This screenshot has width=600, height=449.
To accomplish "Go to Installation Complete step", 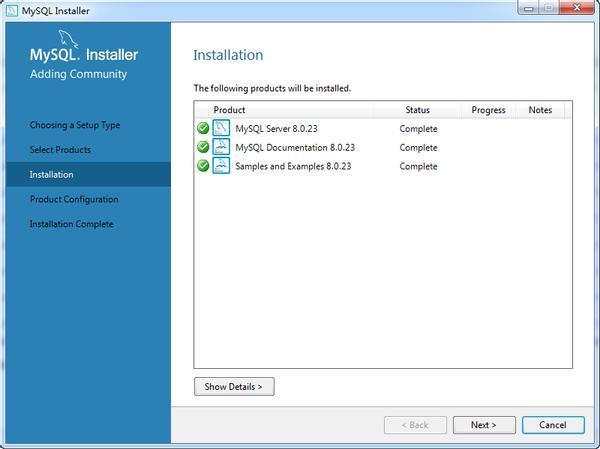I will (x=72, y=224).
